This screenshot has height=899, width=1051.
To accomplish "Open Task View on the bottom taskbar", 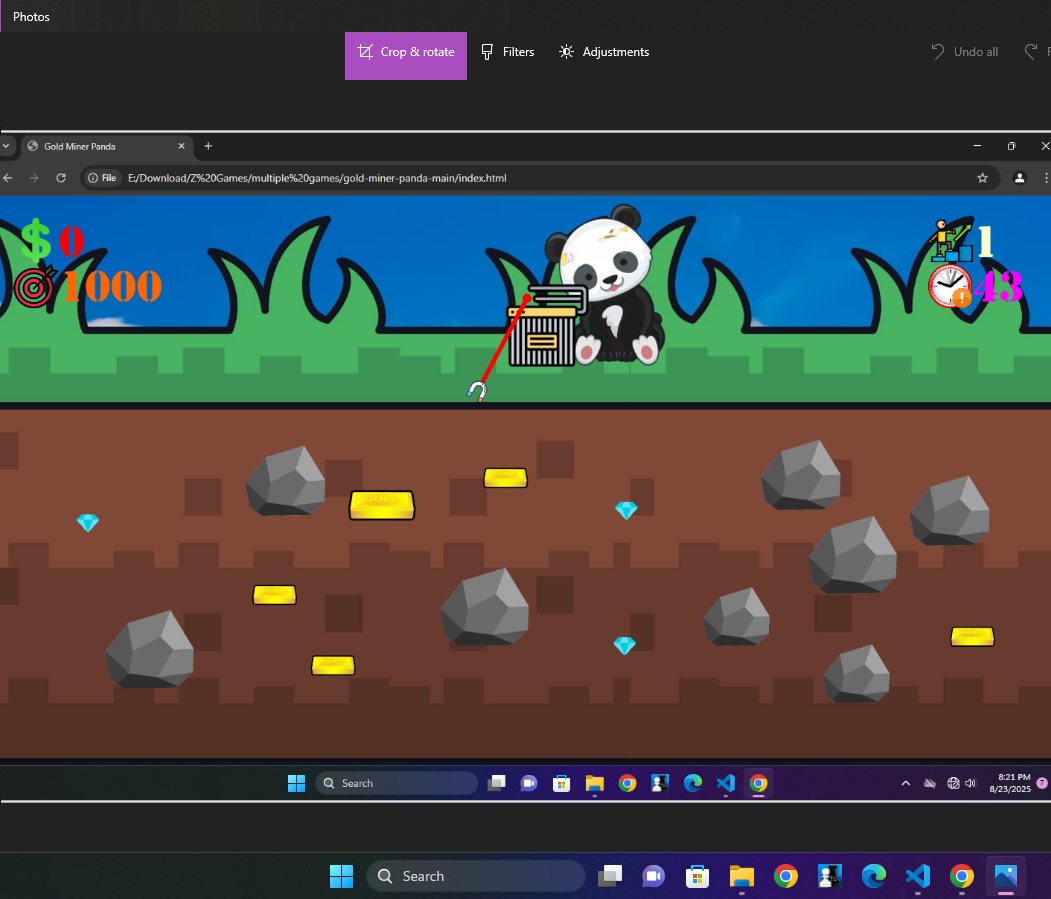I will coord(610,876).
